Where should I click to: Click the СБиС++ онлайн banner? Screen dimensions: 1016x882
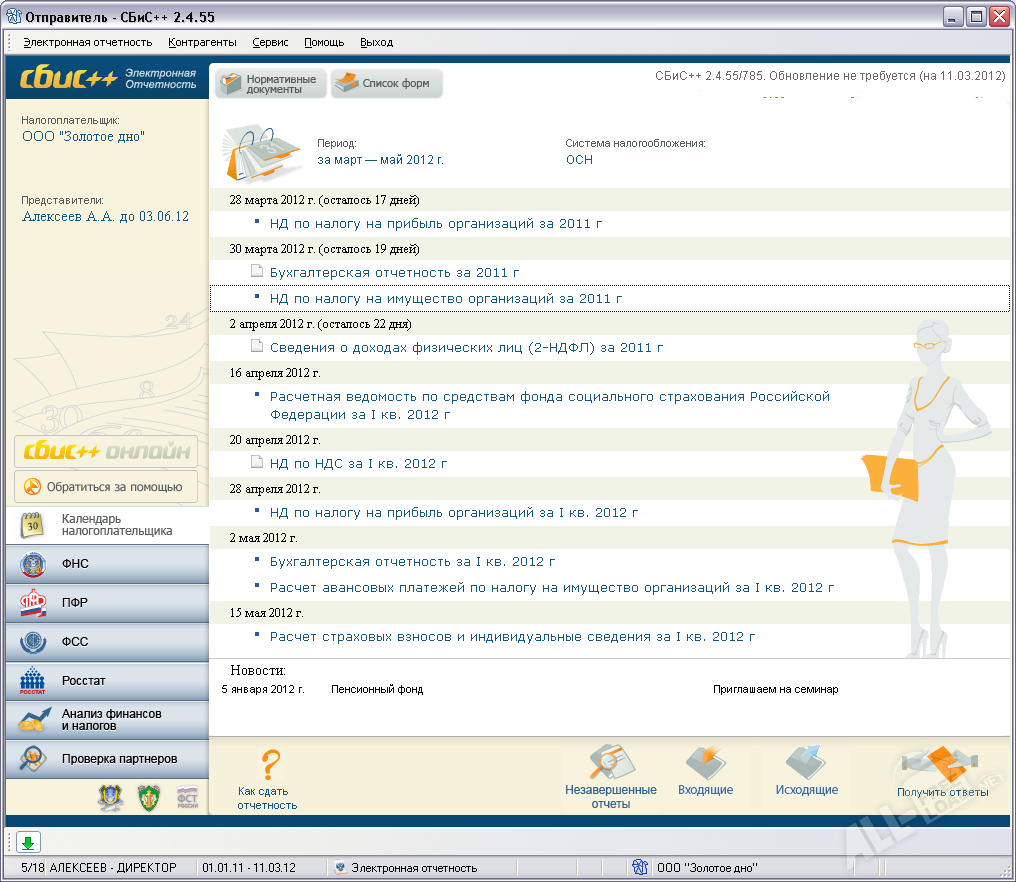point(106,452)
